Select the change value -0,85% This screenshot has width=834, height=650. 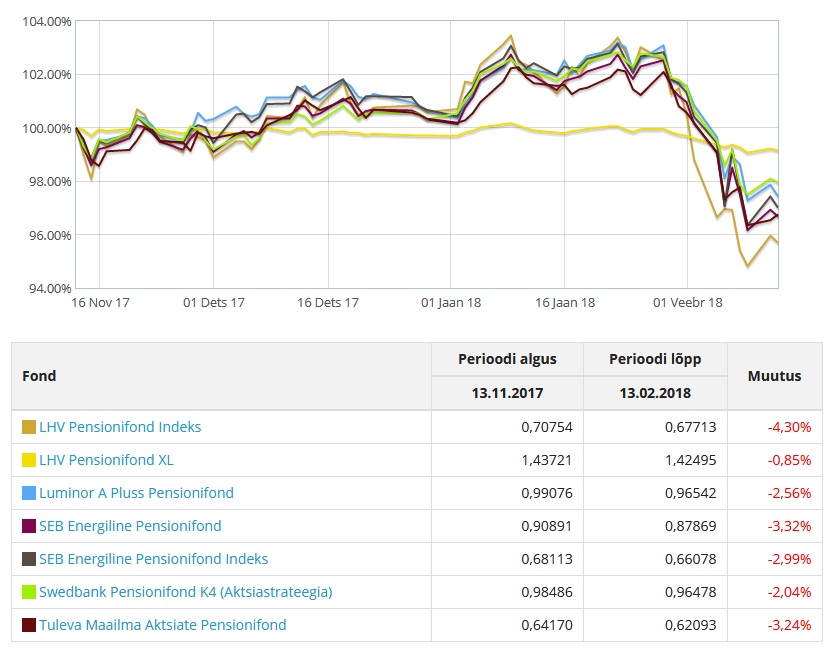(789, 460)
